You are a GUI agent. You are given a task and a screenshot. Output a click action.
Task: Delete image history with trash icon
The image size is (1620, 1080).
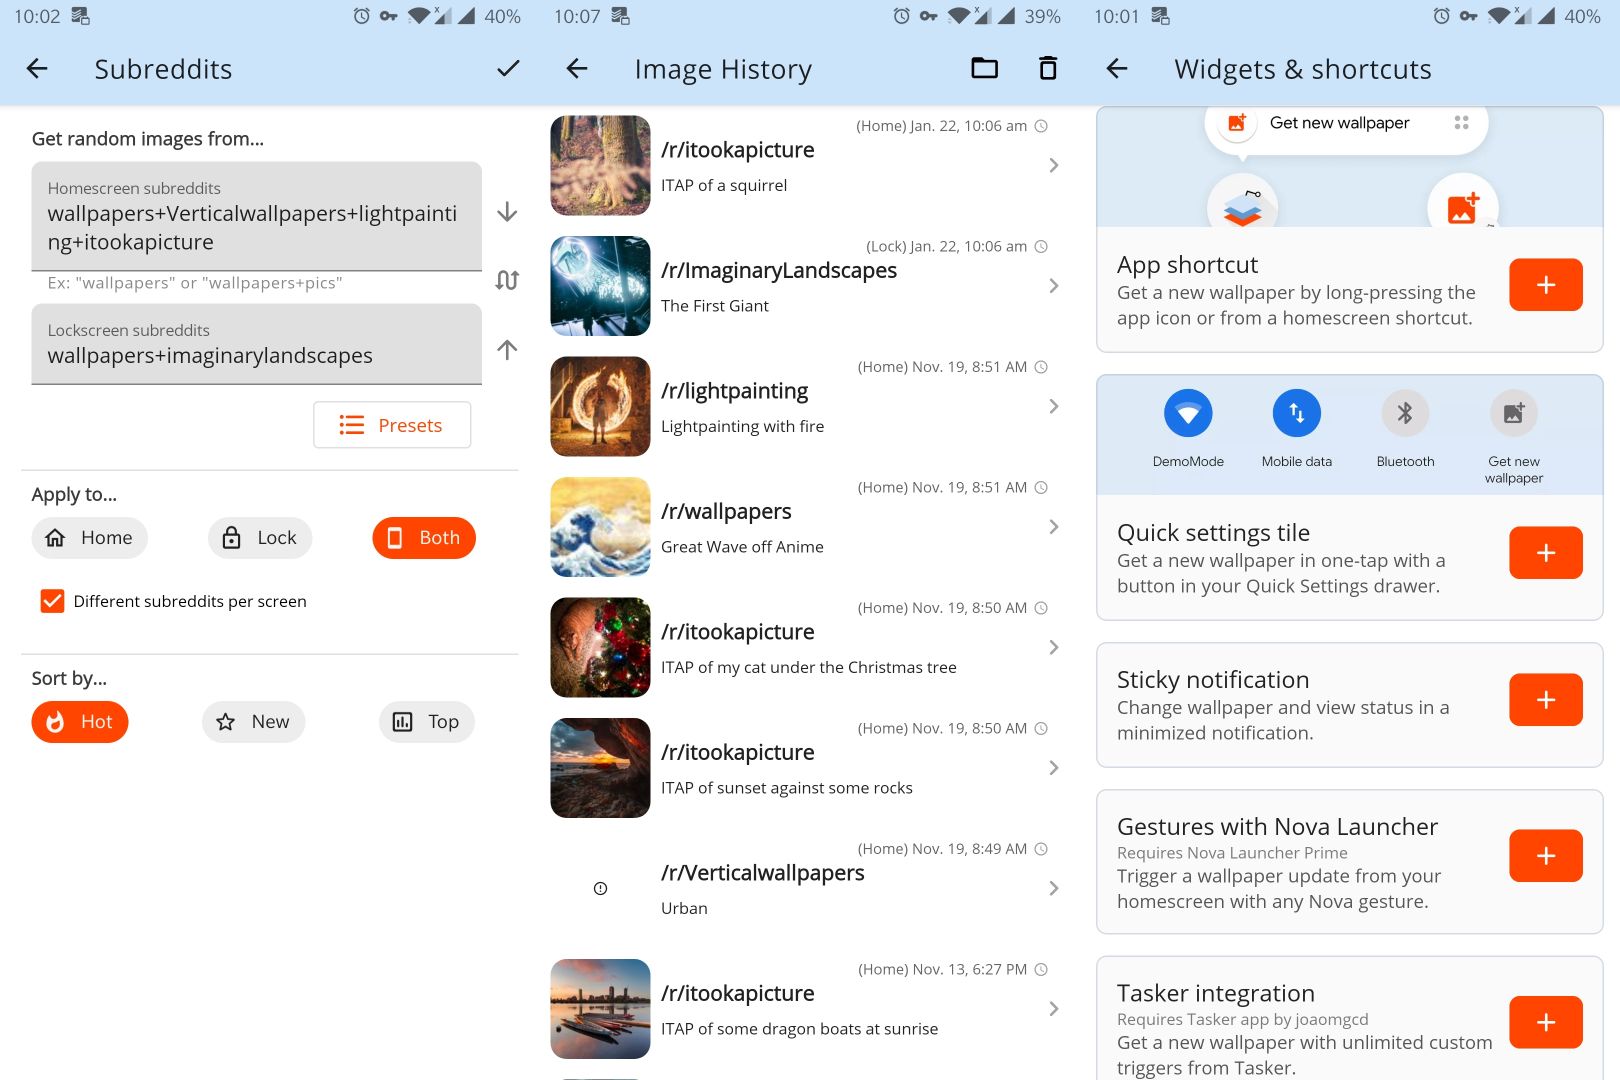1048,68
